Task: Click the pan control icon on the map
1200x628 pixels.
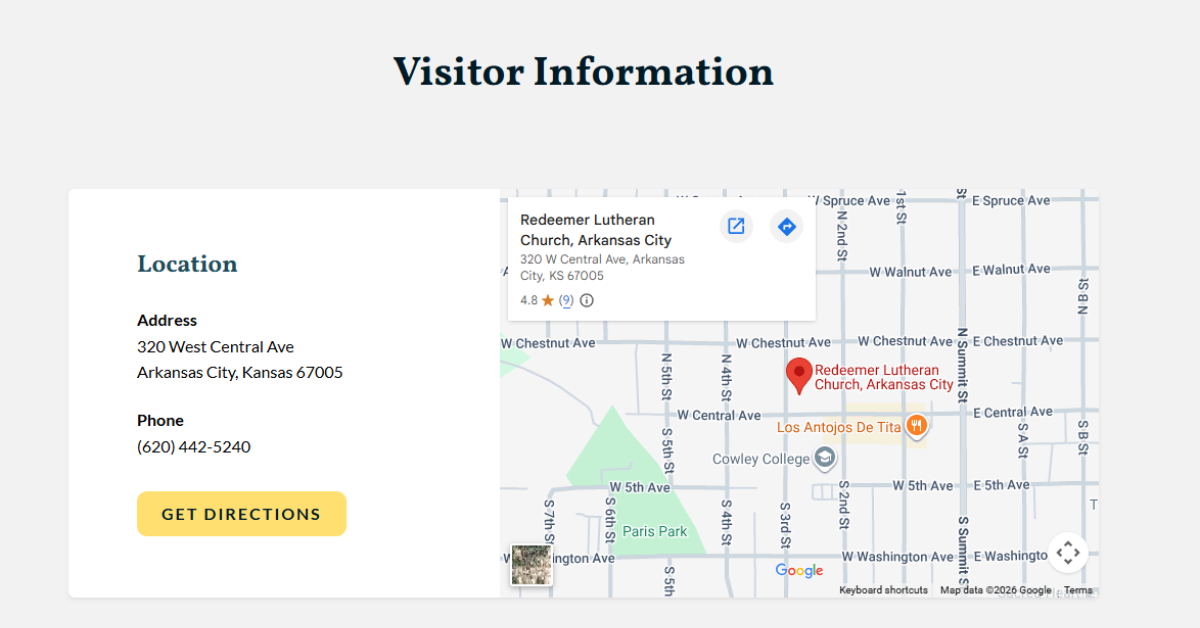Action: point(1068,552)
